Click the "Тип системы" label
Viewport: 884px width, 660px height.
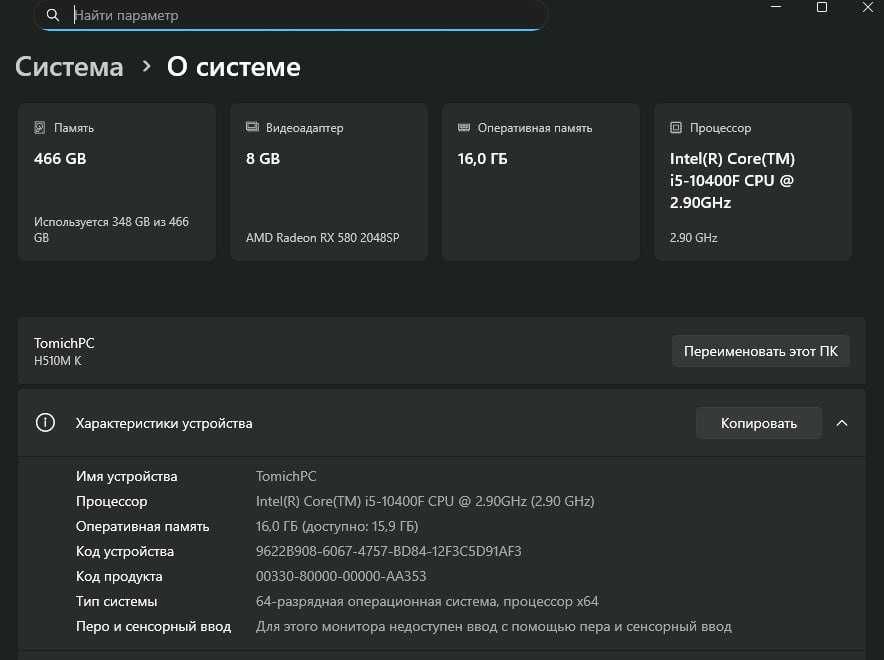(x=117, y=601)
